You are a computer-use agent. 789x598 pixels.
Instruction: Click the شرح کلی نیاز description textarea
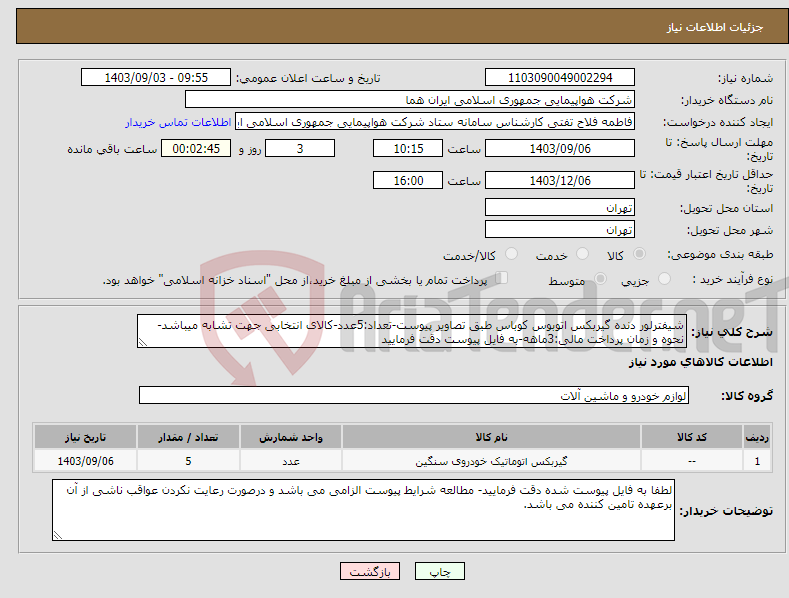[x=412, y=331]
